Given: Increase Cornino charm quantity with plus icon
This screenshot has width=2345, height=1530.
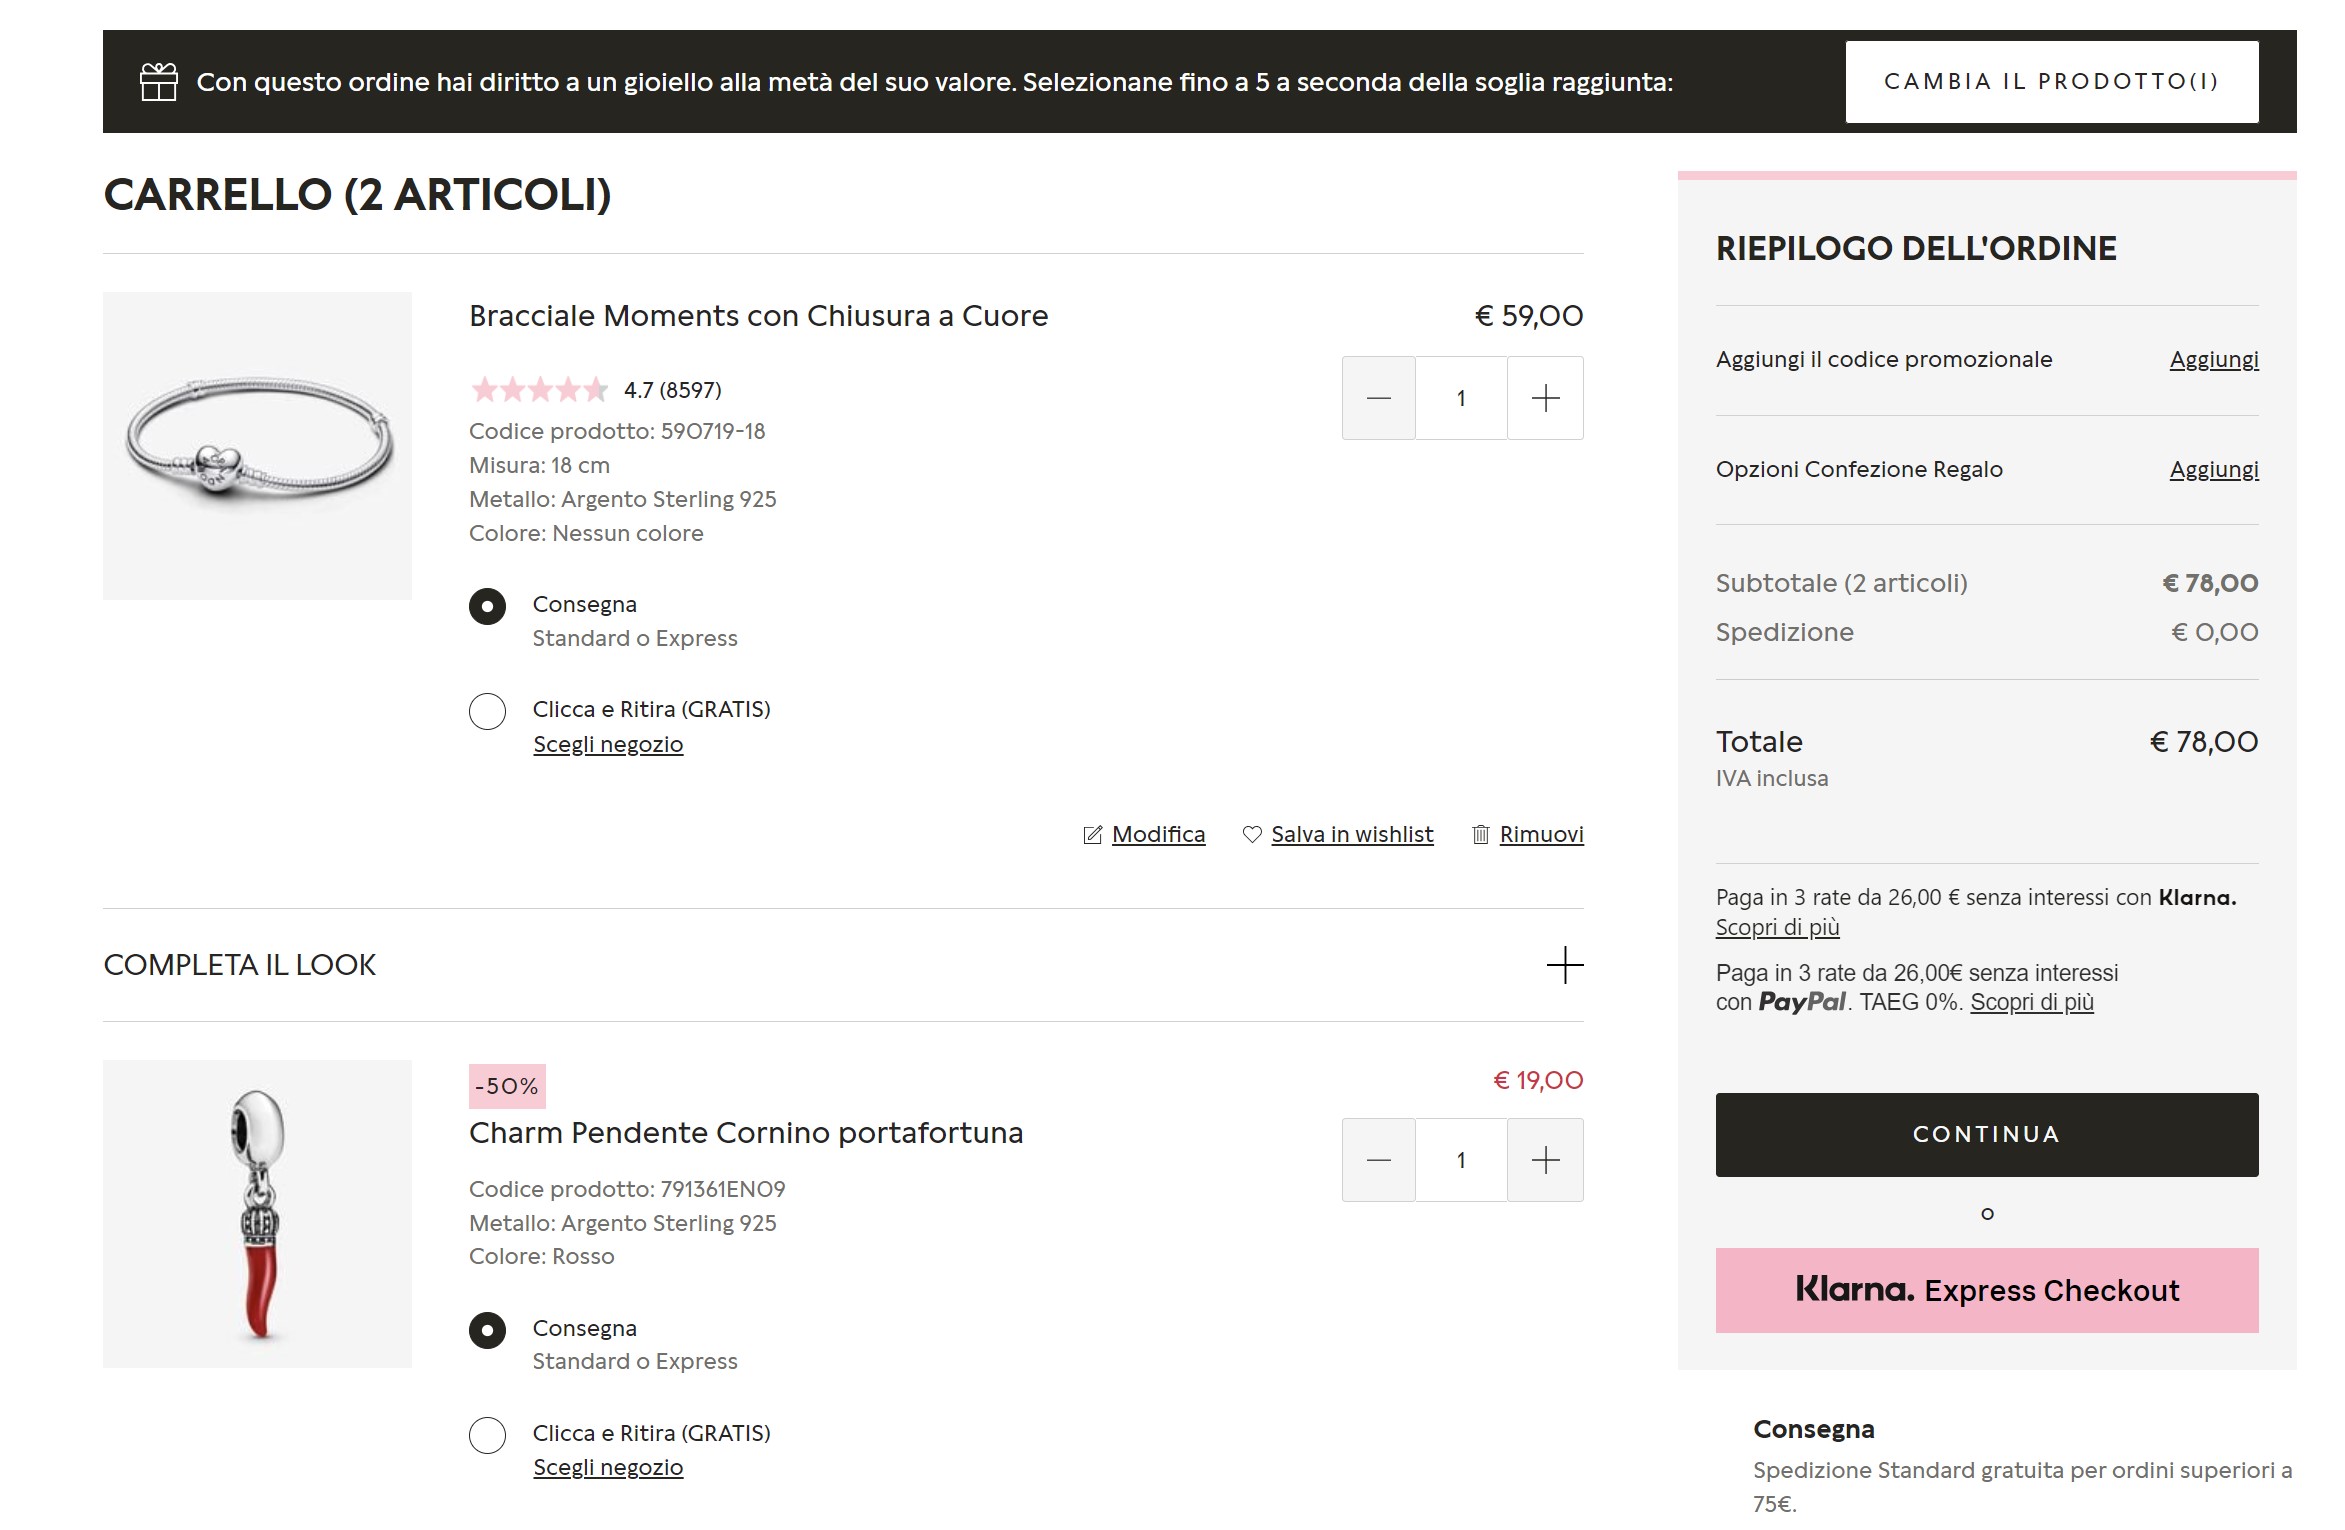Looking at the screenshot, I should pyautogui.click(x=1544, y=1160).
